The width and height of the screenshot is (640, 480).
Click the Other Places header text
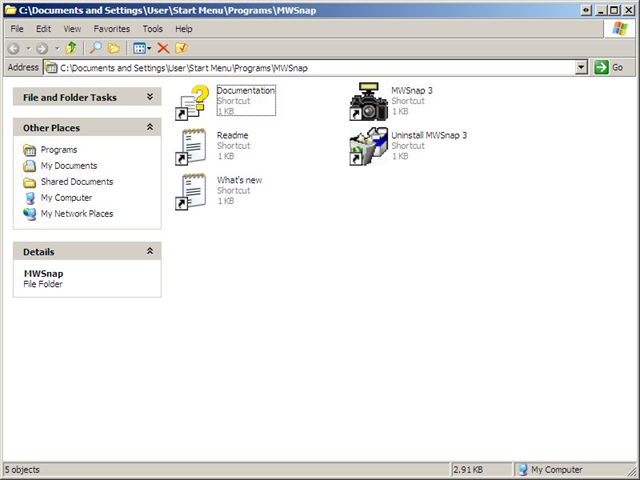point(51,128)
